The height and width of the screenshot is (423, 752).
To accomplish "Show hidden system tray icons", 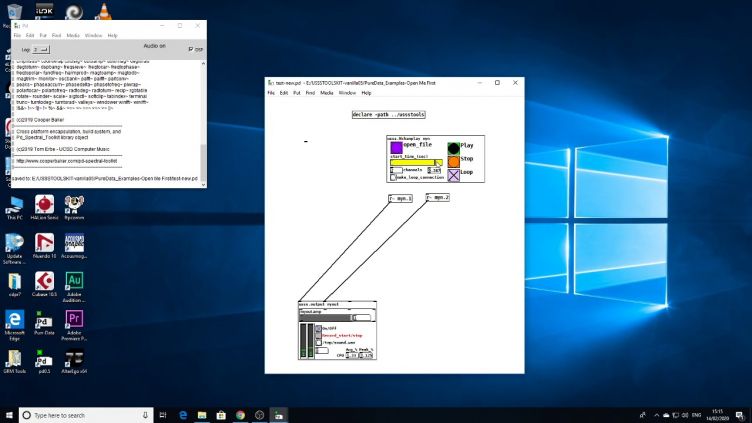I will (657, 415).
